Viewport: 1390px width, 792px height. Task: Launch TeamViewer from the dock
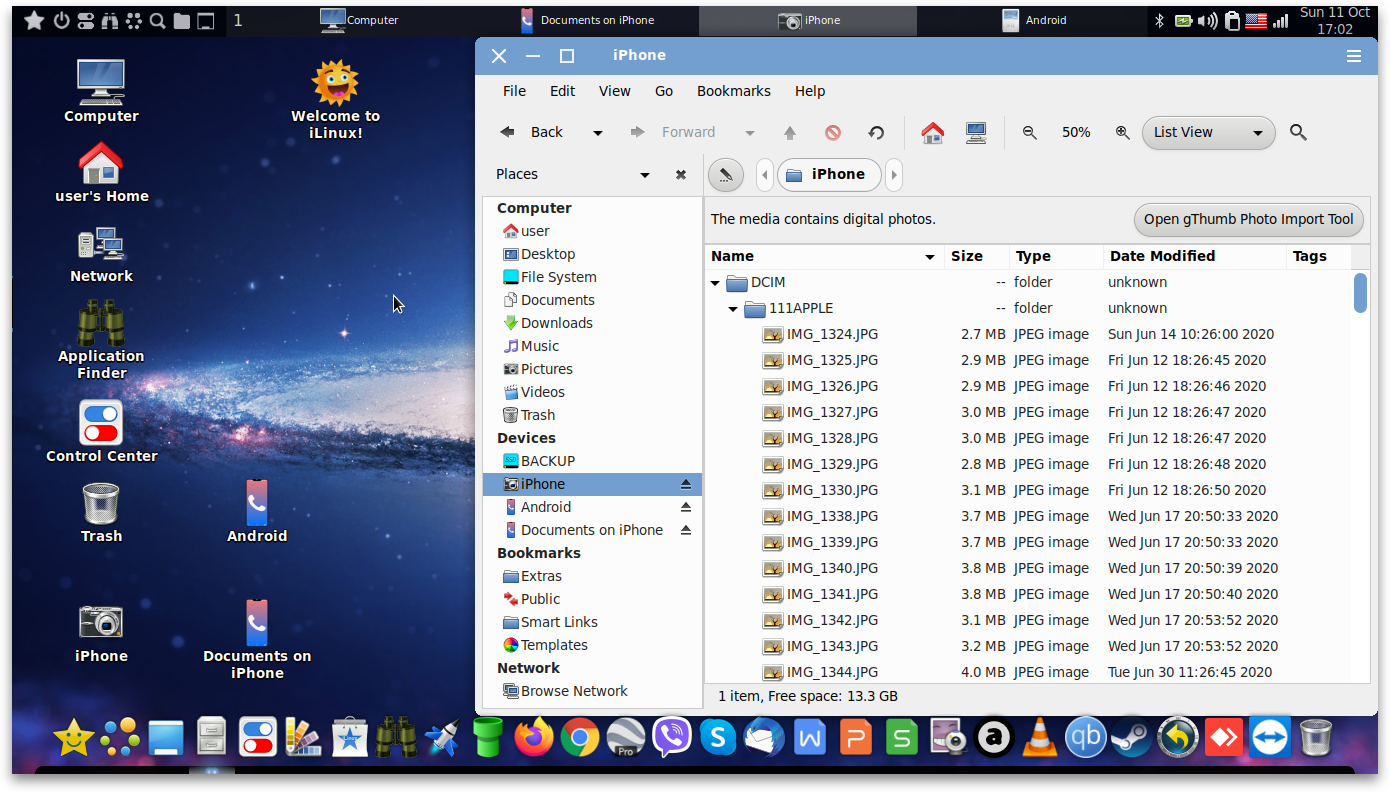[1270, 738]
